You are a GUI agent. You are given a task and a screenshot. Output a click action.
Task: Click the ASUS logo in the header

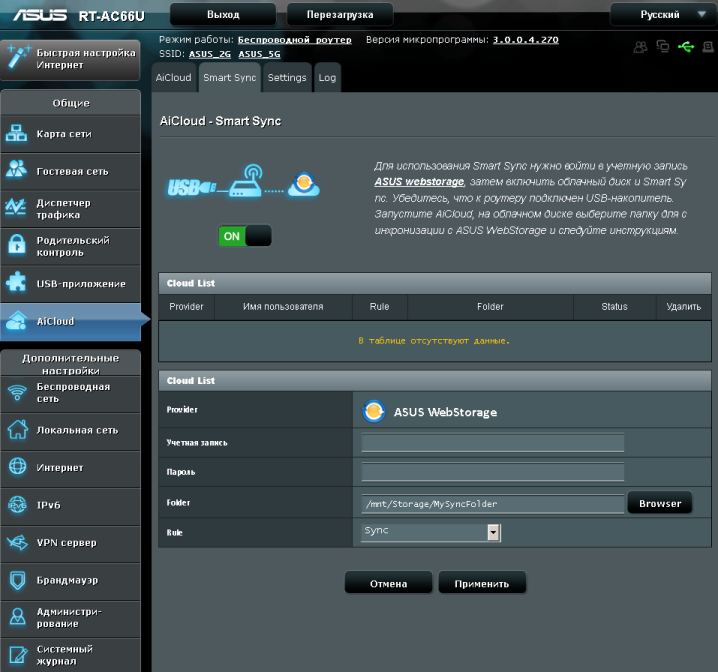pos(40,15)
